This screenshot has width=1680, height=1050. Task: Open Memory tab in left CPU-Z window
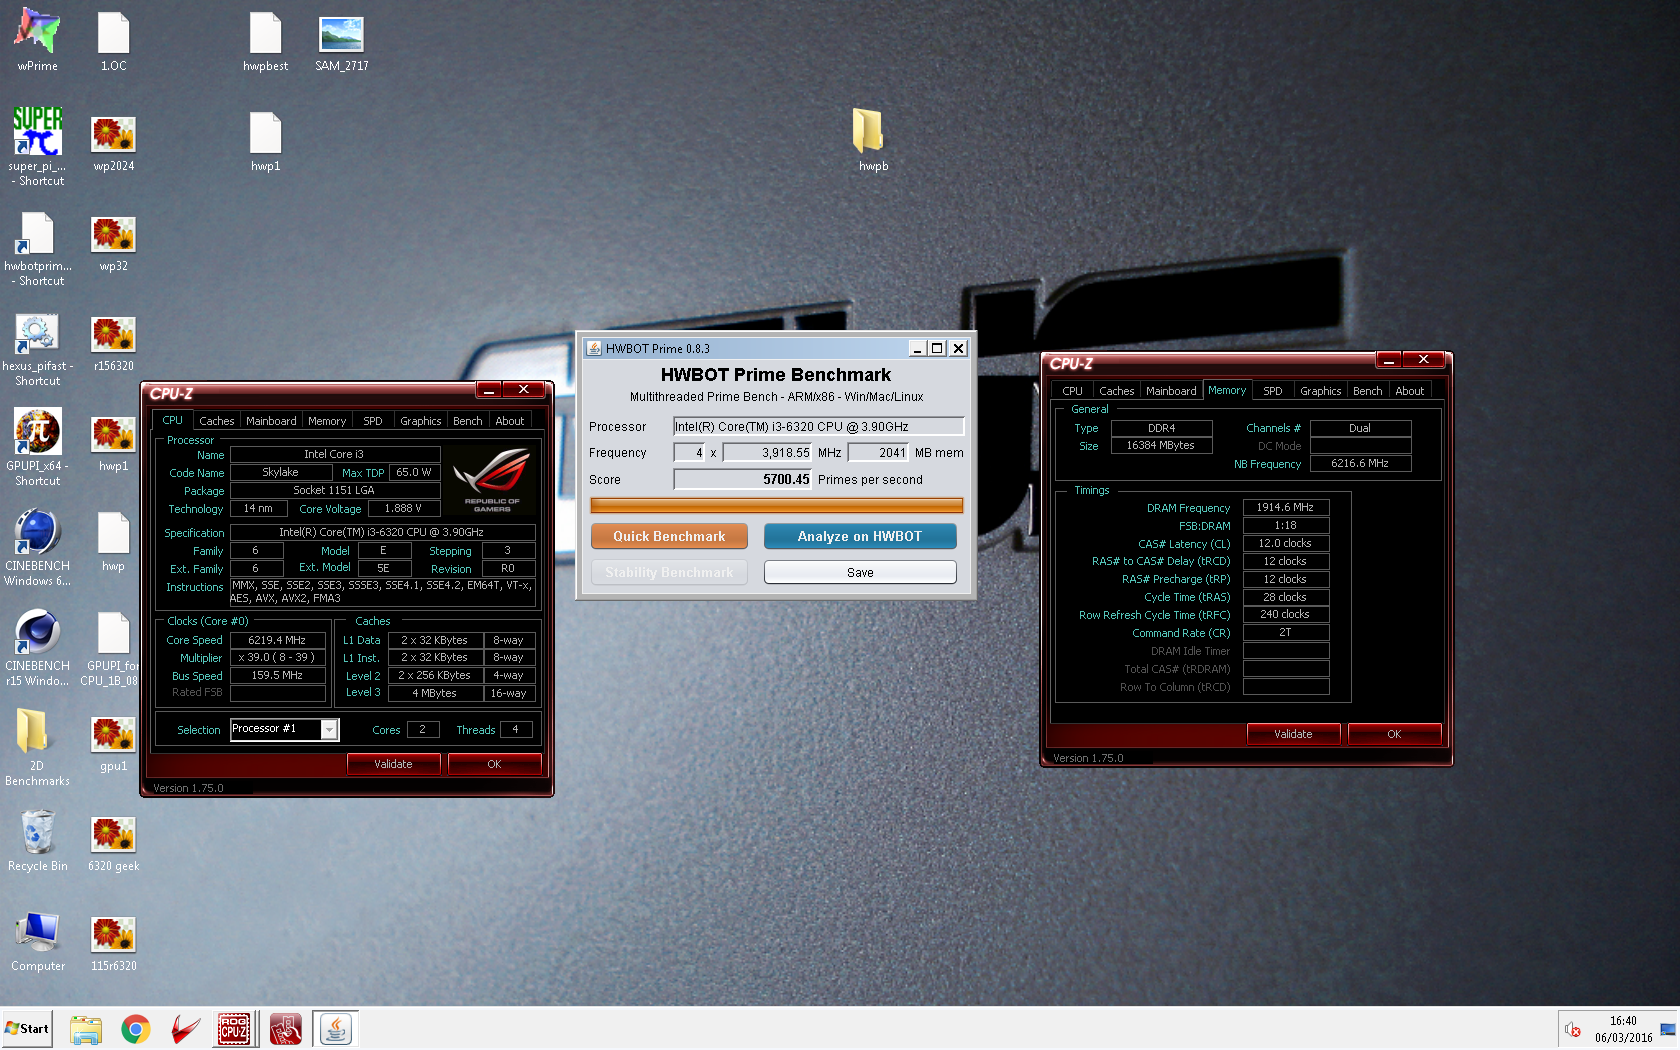coord(327,421)
